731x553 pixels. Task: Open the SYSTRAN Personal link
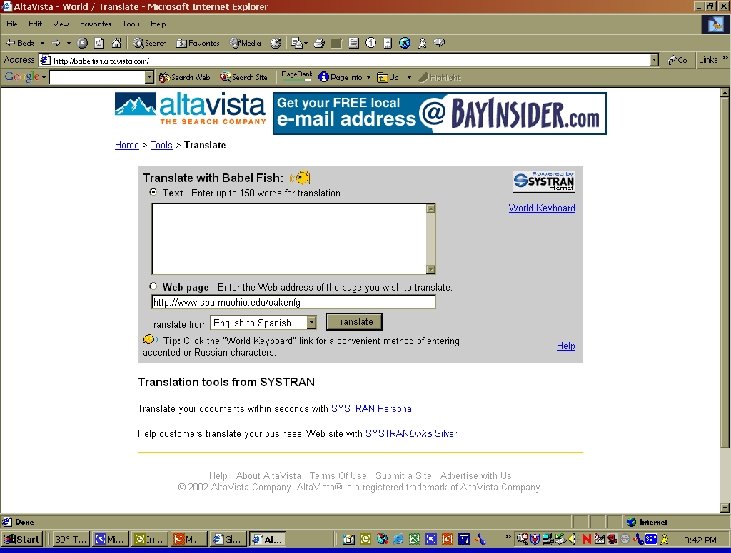371,409
